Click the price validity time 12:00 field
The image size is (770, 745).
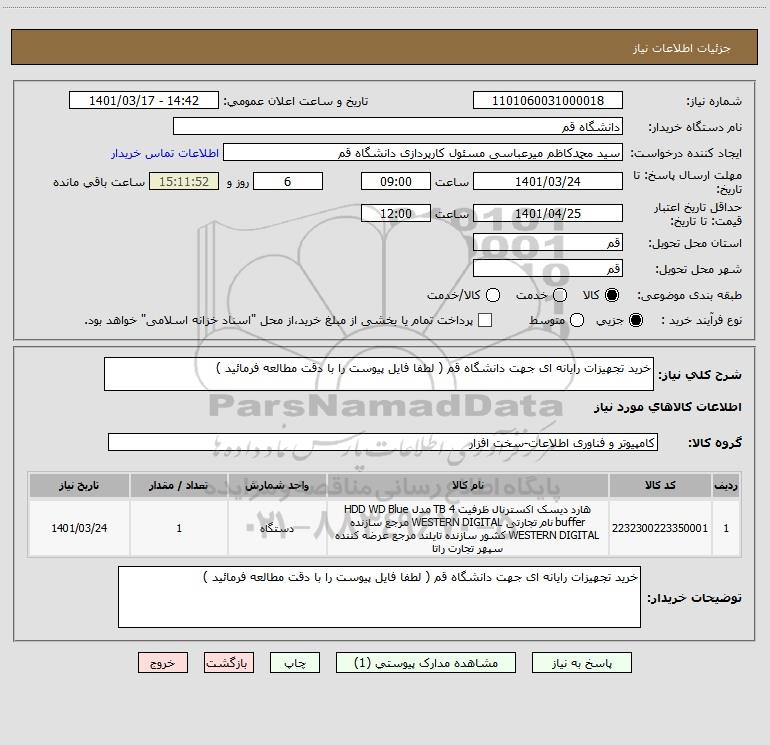click(x=396, y=213)
